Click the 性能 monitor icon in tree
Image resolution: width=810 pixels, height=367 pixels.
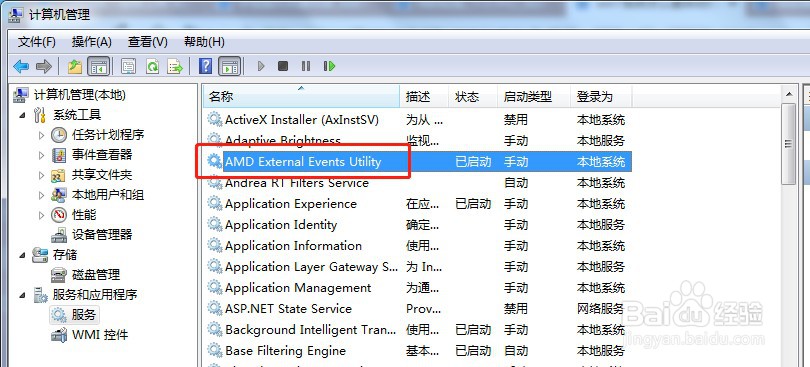[59, 215]
